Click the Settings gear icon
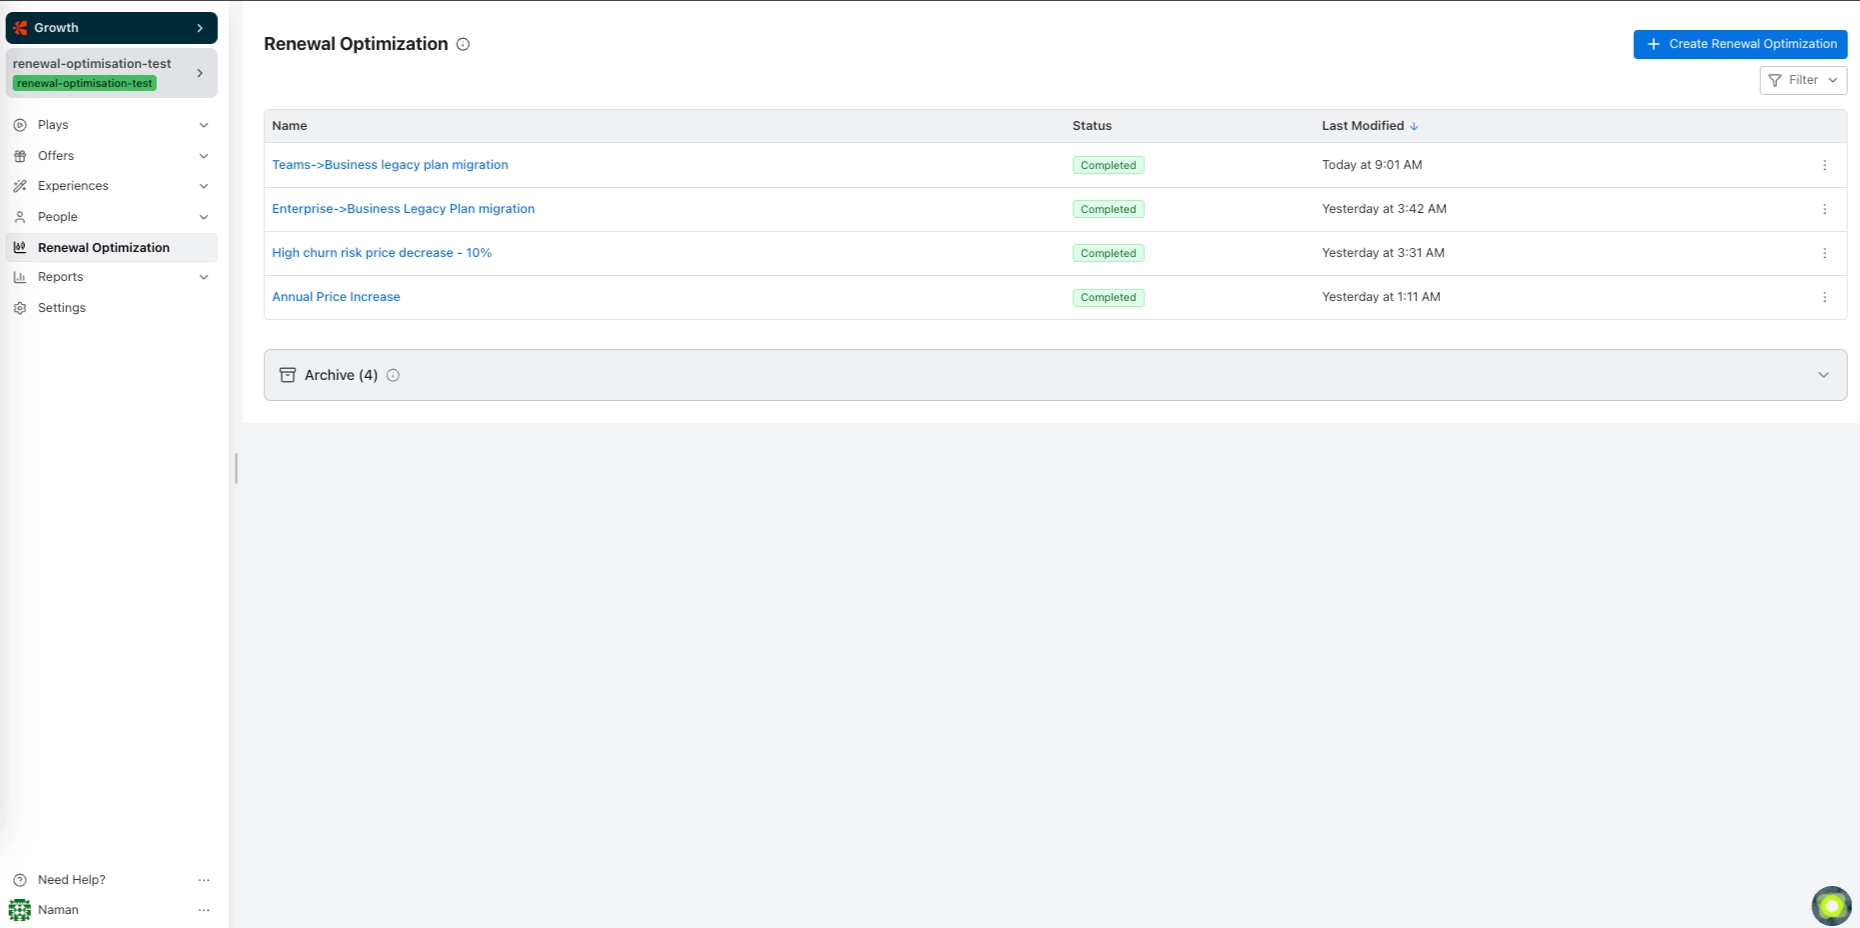The height and width of the screenshot is (928, 1860). (20, 308)
